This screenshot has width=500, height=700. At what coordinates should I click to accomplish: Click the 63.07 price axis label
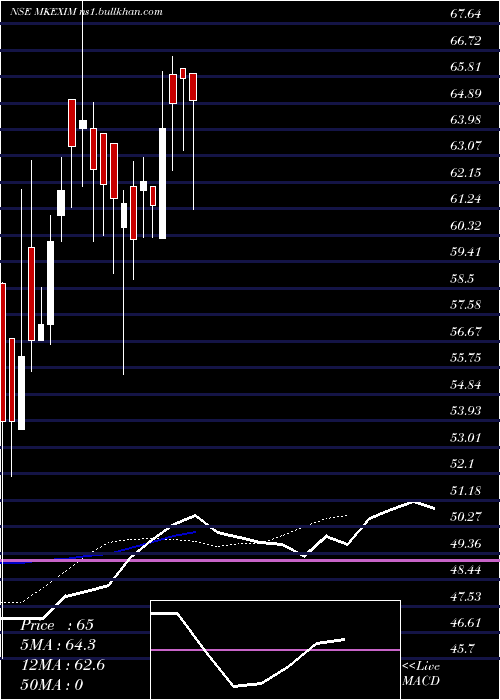466,146
